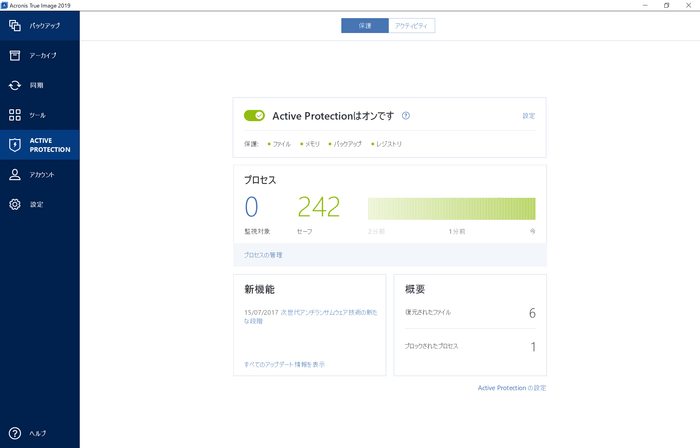Click the レジストリ protection indicator

[x=386, y=144]
